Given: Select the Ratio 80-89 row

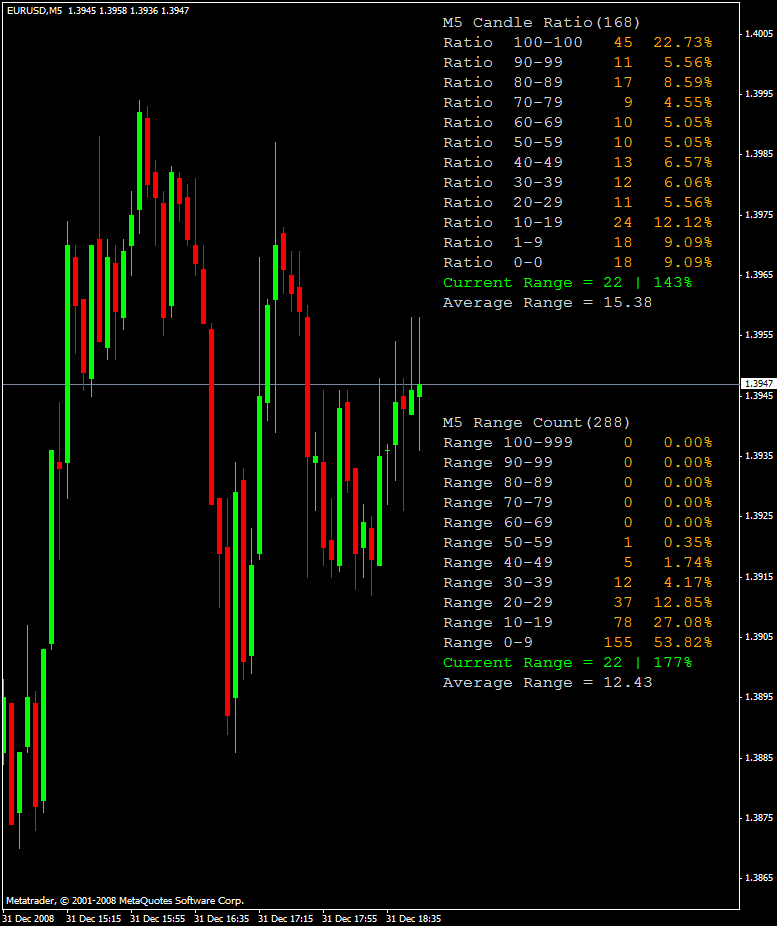Looking at the screenshot, I should pos(577,83).
